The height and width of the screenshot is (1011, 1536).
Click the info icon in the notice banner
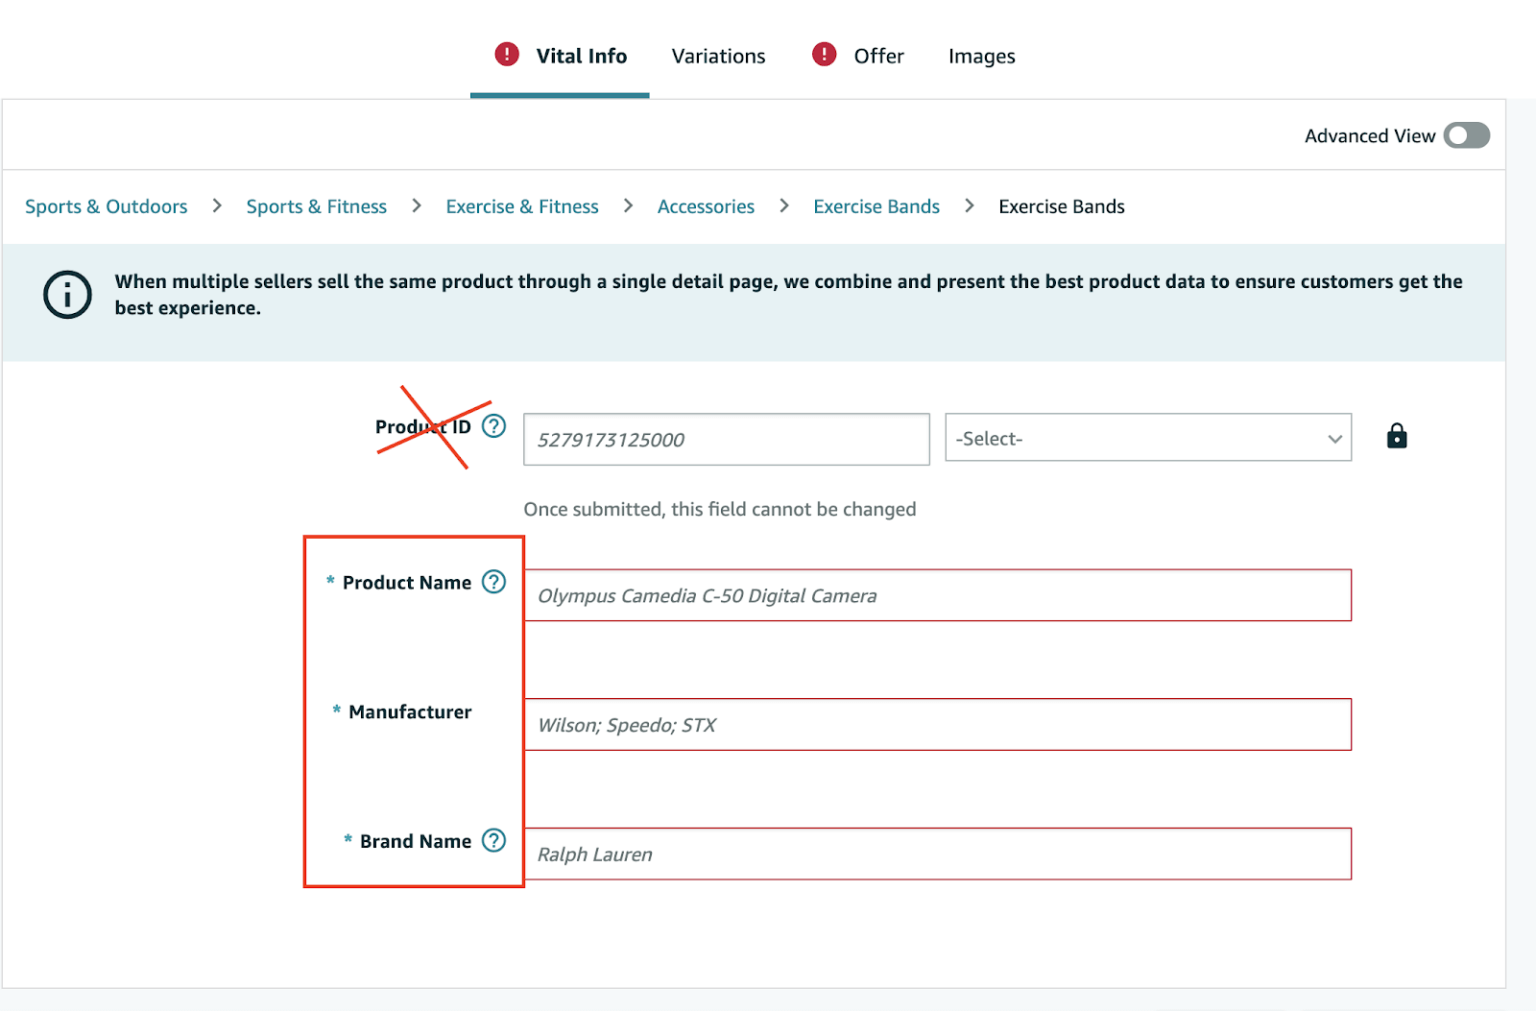click(67, 294)
